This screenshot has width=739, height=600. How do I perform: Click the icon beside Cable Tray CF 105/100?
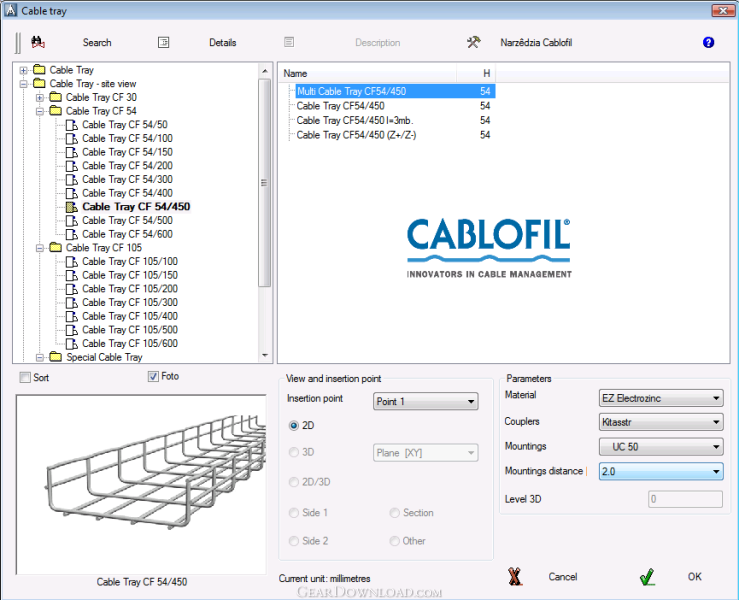(x=72, y=262)
